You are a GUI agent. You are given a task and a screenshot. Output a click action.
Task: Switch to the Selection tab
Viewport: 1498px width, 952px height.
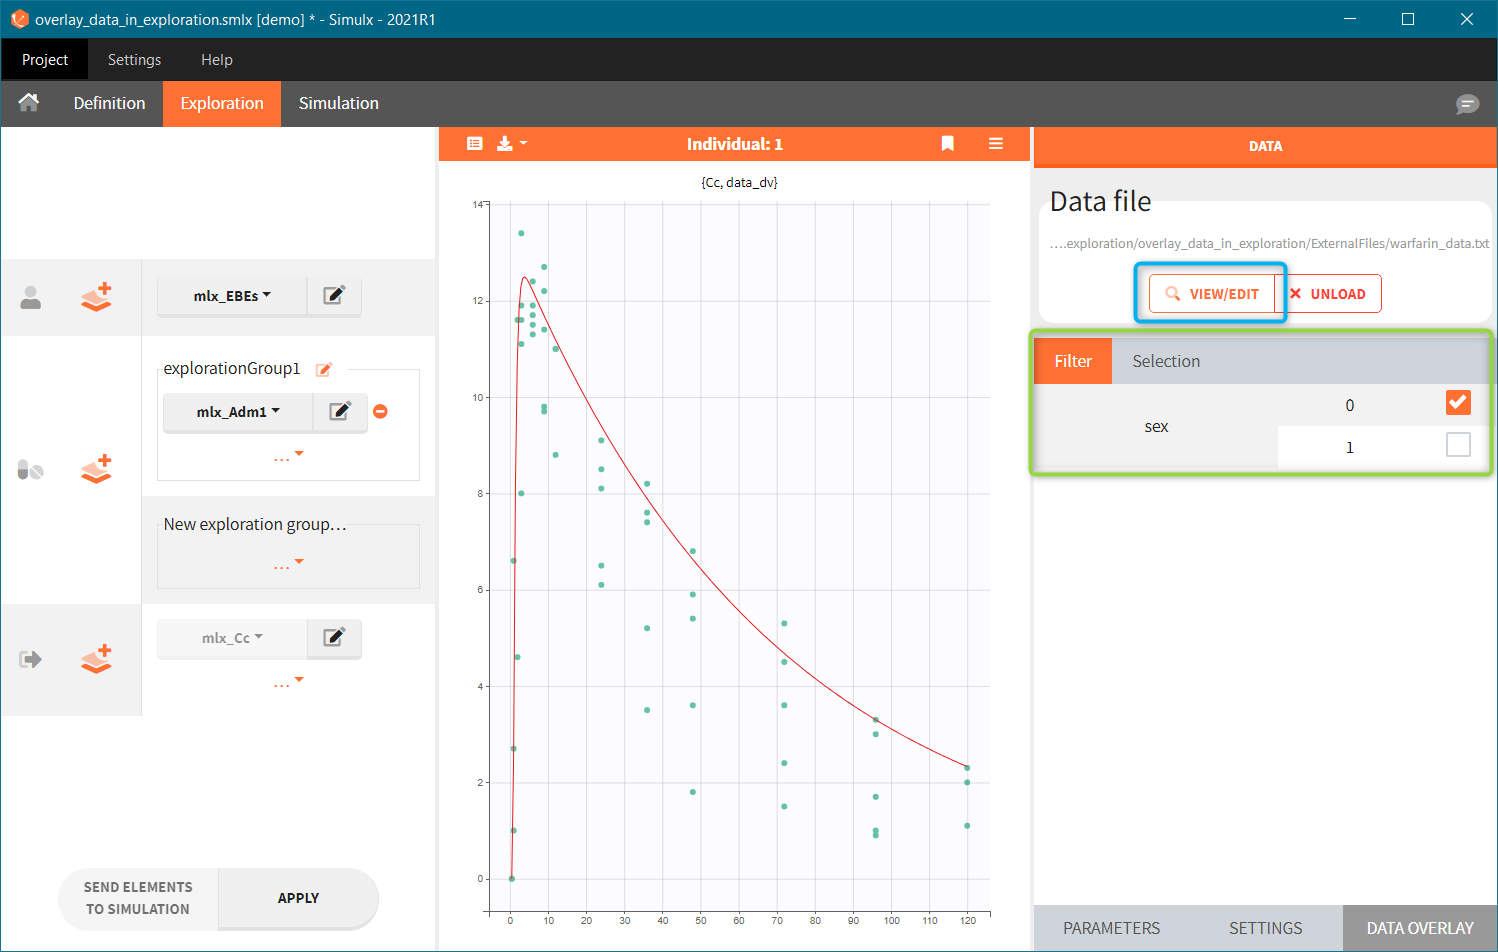[1166, 362]
